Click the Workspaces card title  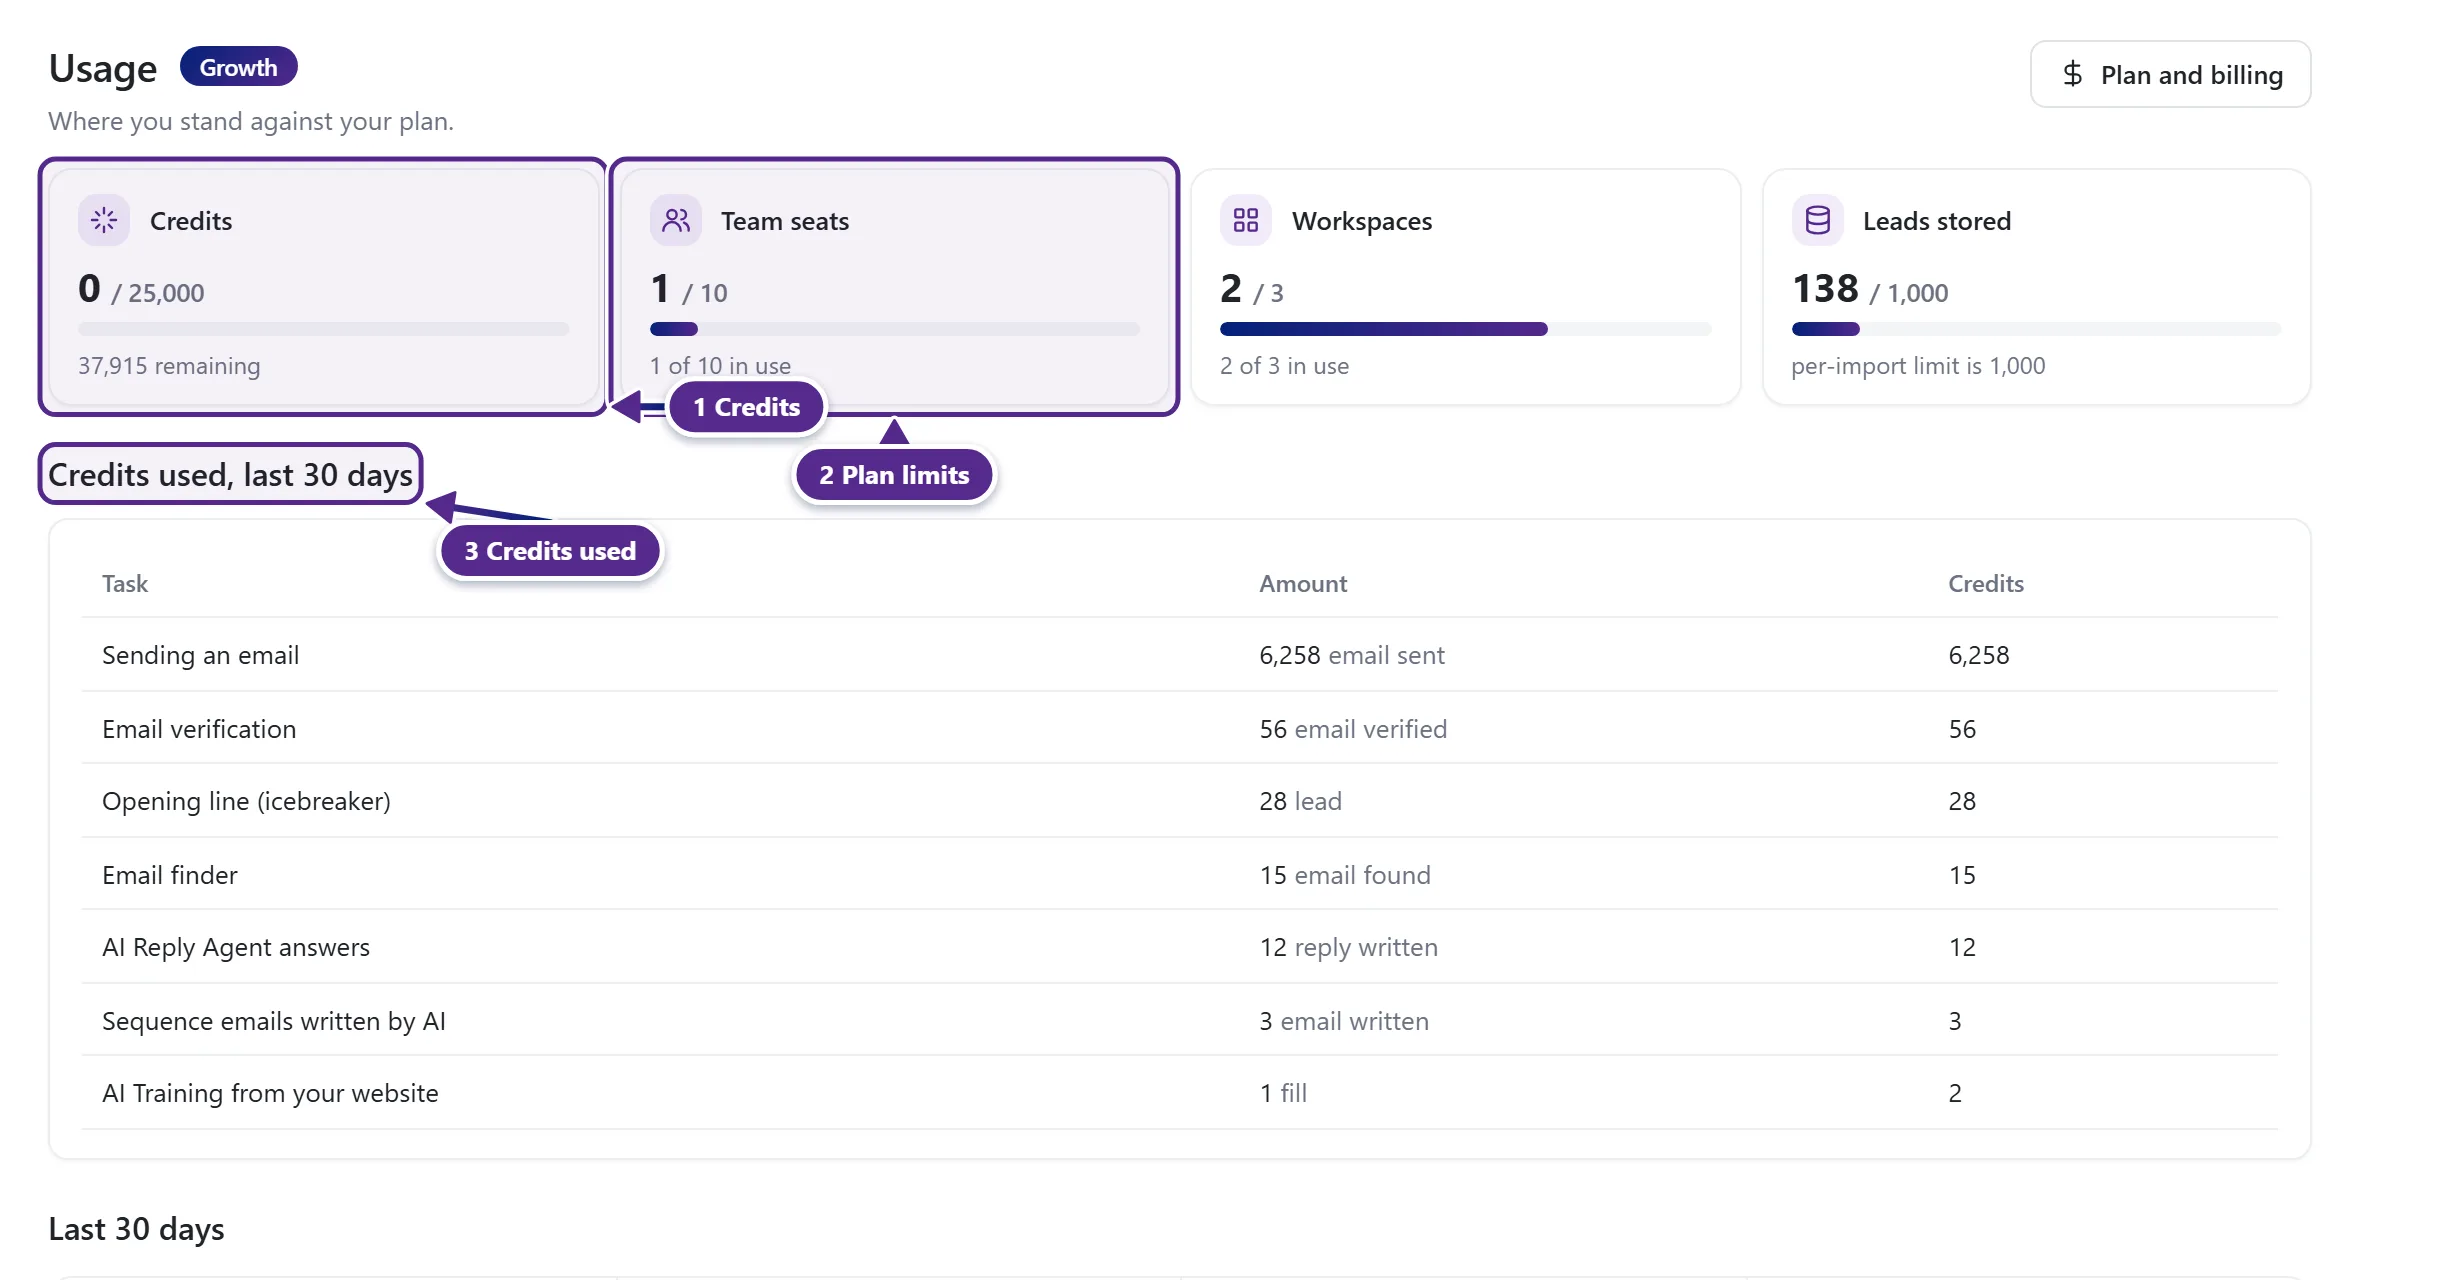point(1362,221)
